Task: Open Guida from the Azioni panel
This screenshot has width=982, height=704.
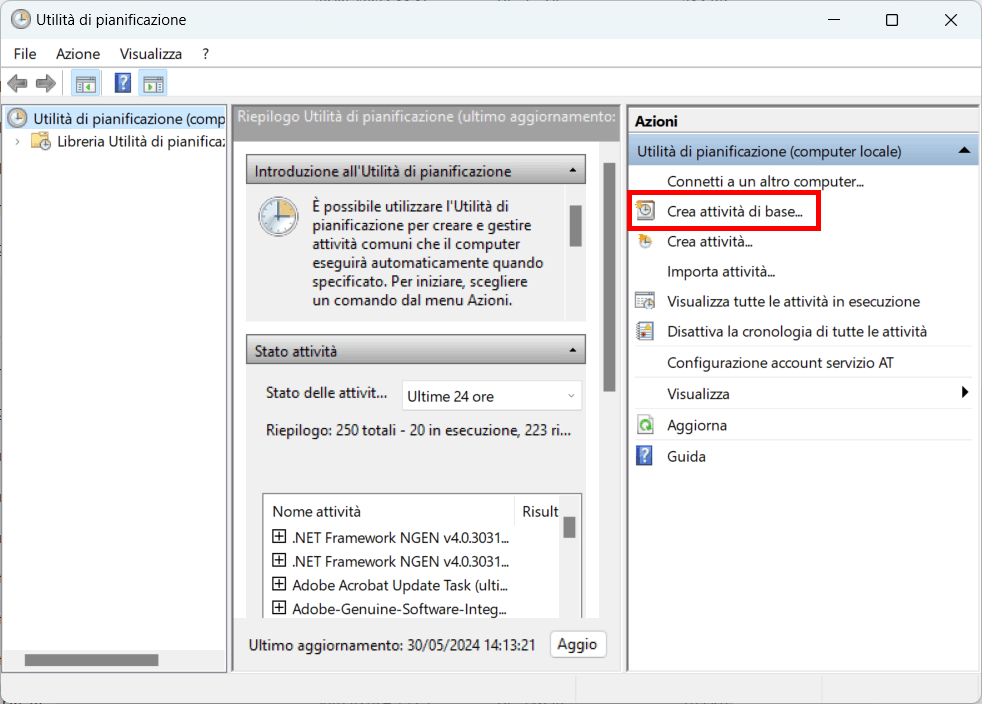Action: (686, 456)
